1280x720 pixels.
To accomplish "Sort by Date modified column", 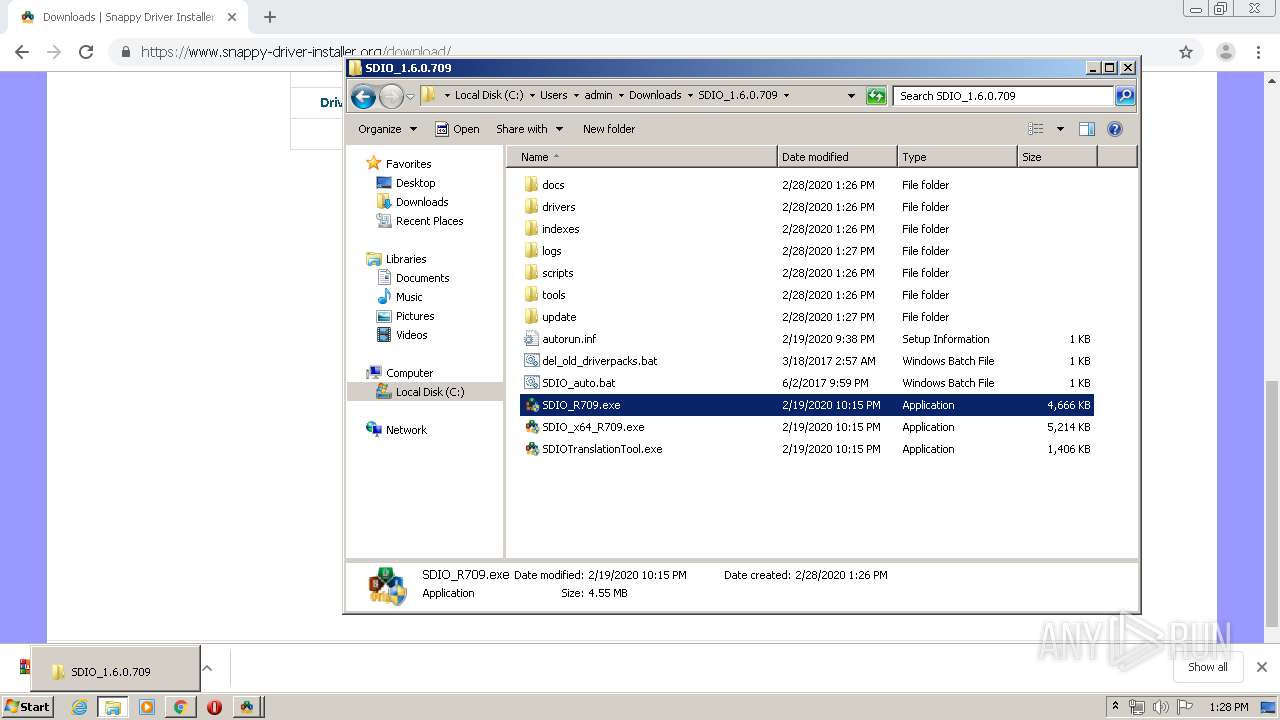I will coord(837,157).
